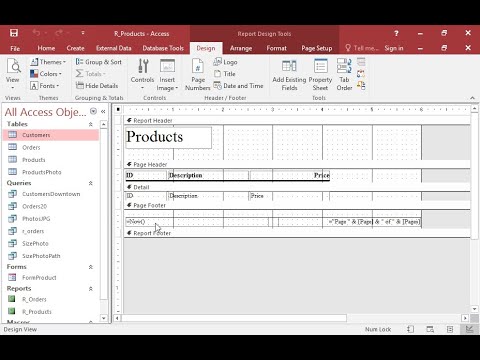This screenshot has height=360, width=480.
Task: Open the Property Sheet
Action: coord(320,75)
